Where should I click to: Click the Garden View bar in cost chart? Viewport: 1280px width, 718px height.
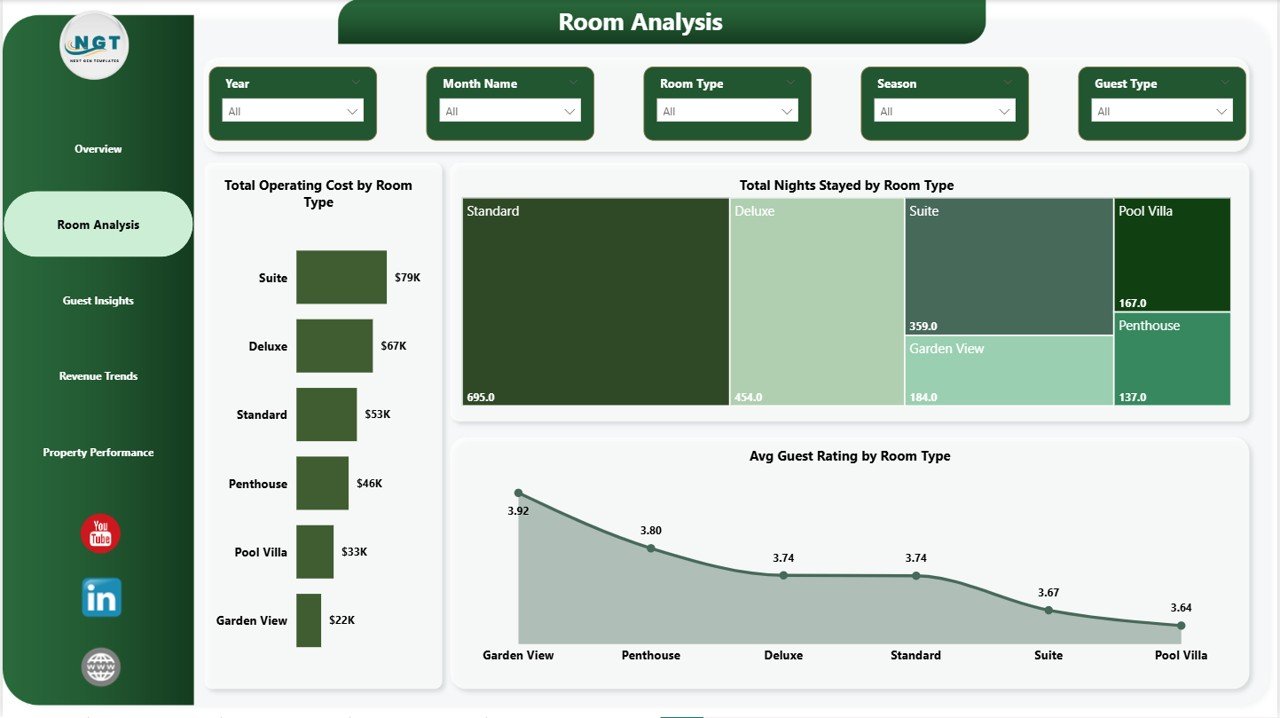pos(308,620)
